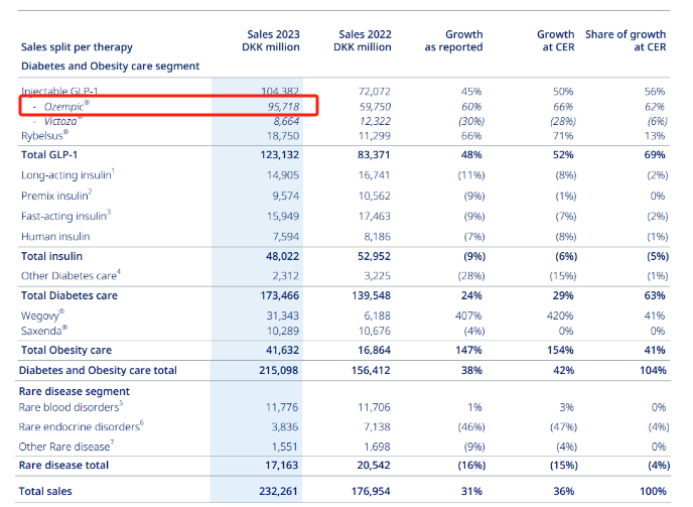Screen dimensions: 693x507
Task: Click Human insulin 2023 value 7,594
Action: pyautogui.click(x=286, y=236)
